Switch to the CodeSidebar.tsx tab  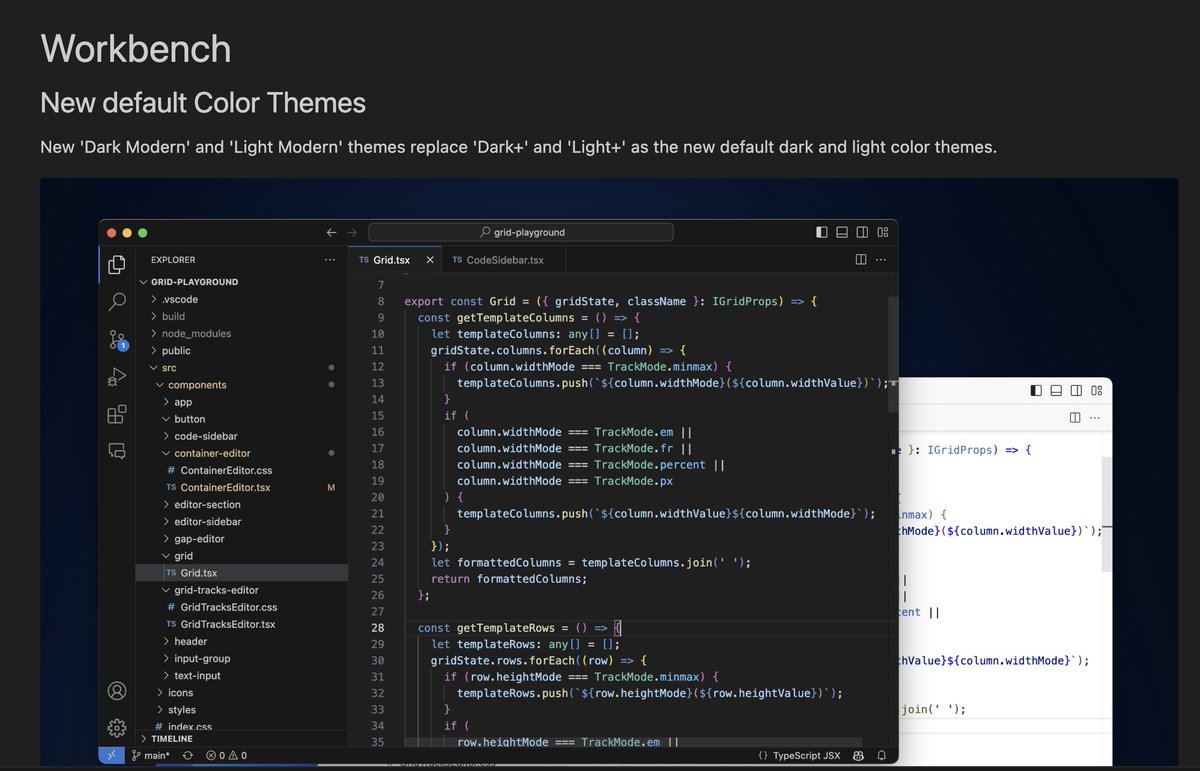(503, 260)
